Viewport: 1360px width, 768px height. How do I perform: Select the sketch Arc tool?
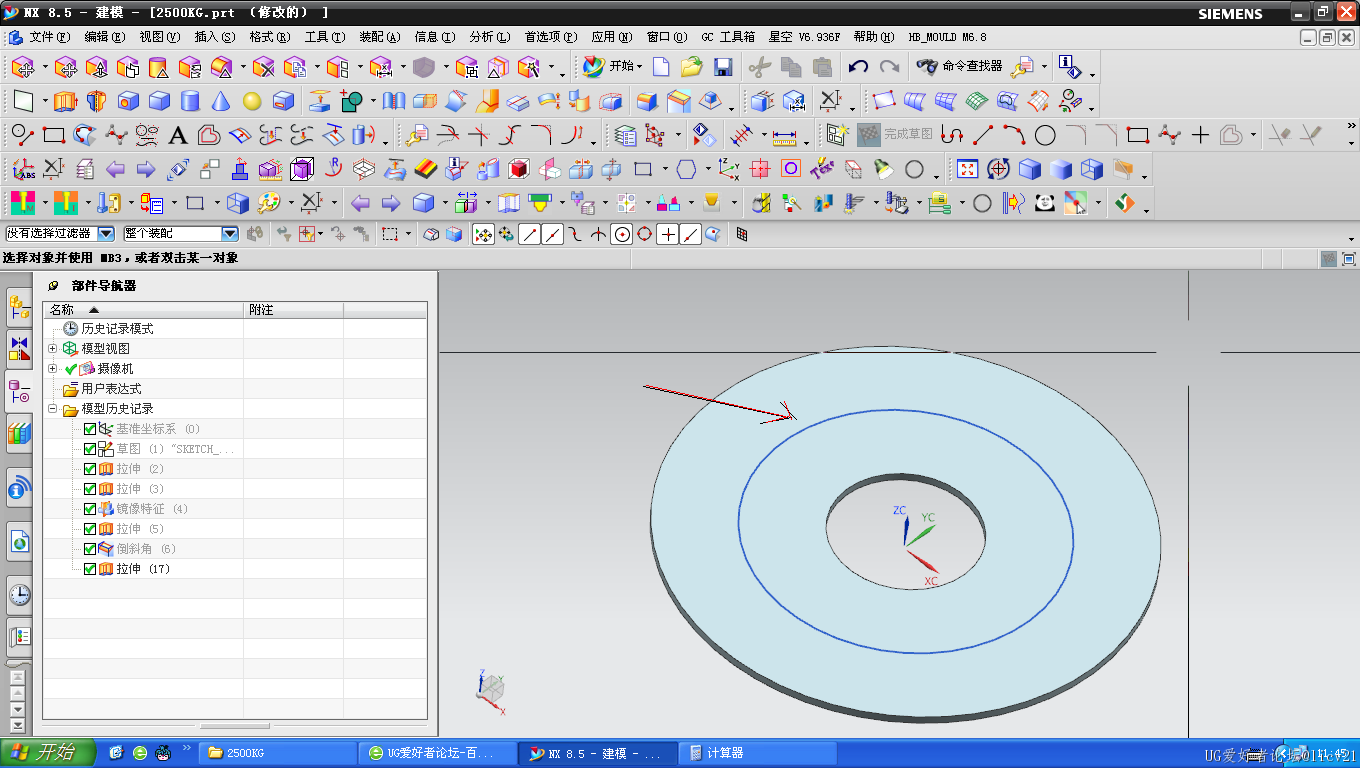[x=1014, y=135]
